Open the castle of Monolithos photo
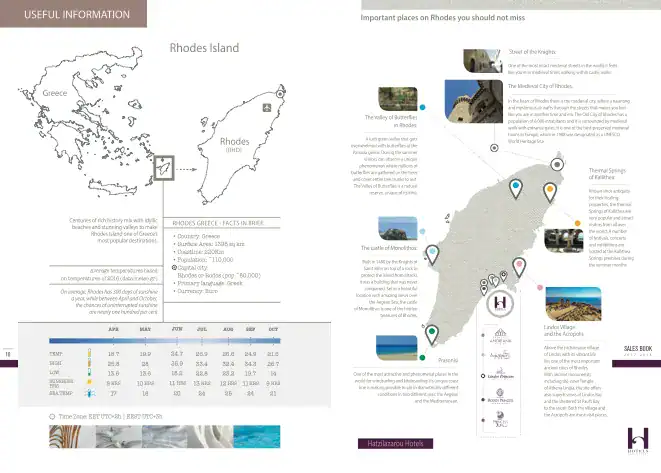The image size is (661, 473). point(398,228)
